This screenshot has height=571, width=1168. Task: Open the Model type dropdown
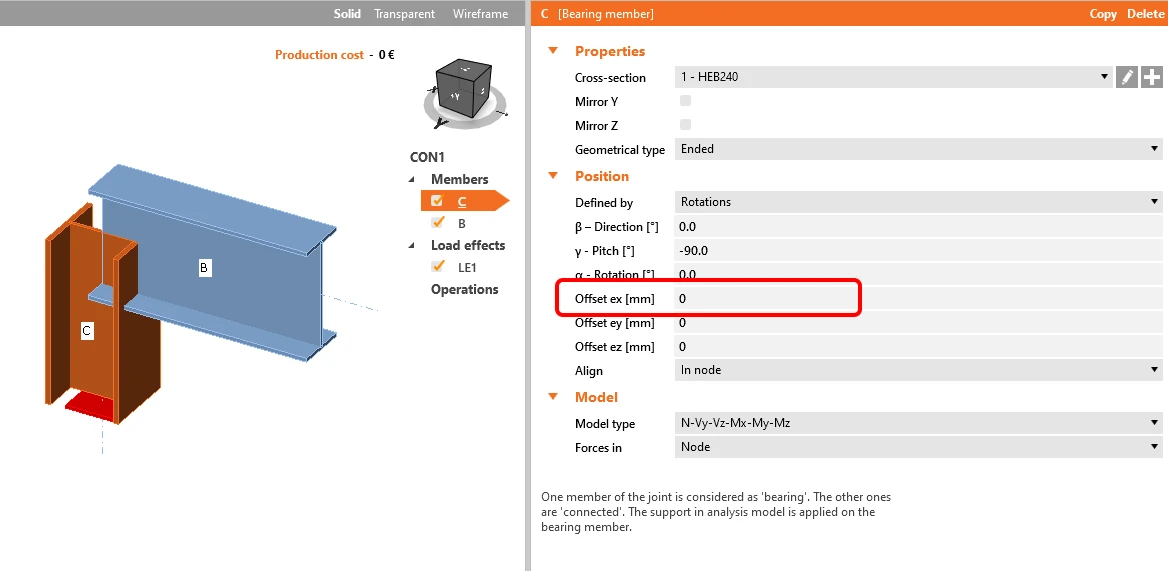918,423
